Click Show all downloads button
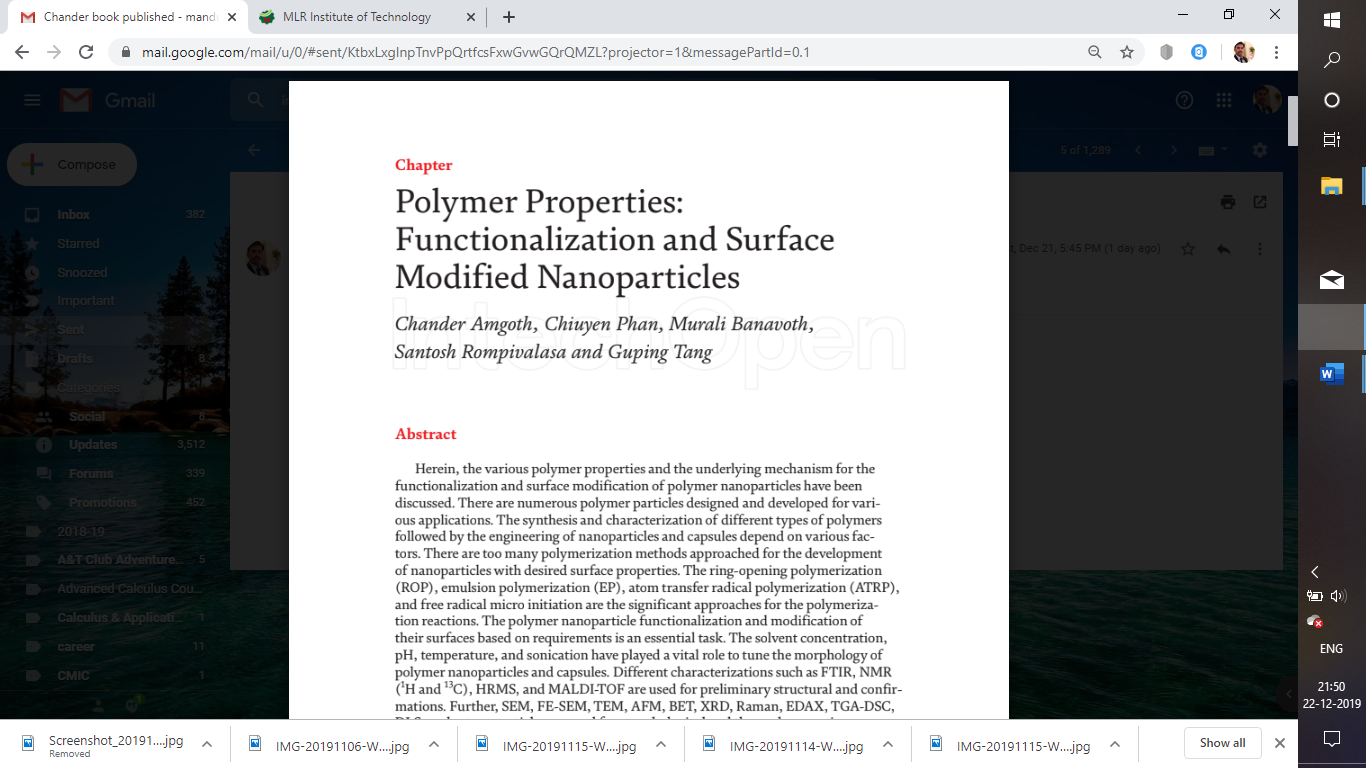The width and height of the screenshot is (1366, 768). (x=1222, y=743)
